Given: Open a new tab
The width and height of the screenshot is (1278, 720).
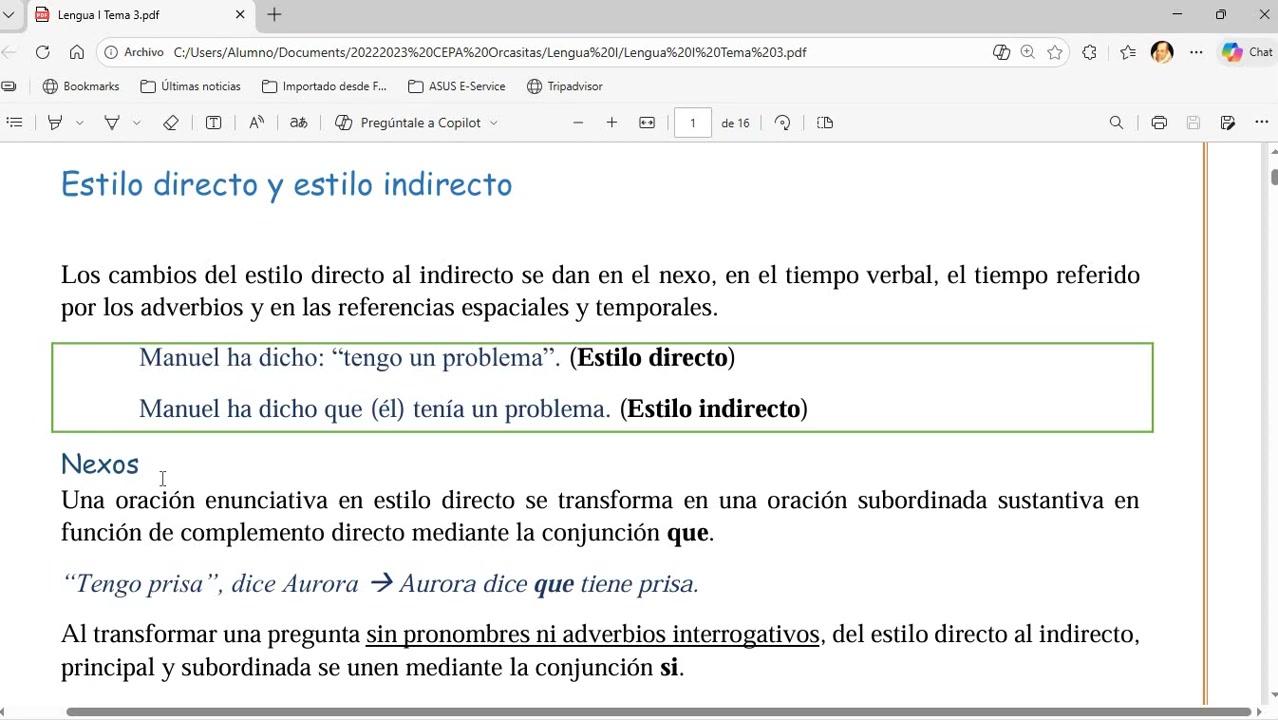Looking at the screenshot, I should point(274,15).
